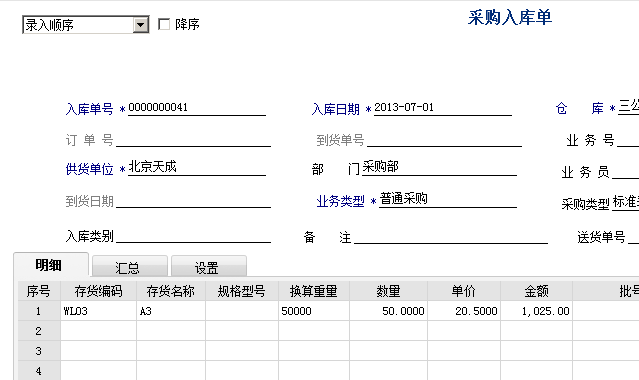The image size is (639, 380).
Task: Click the 单价 column header
Action: [464, 291]
